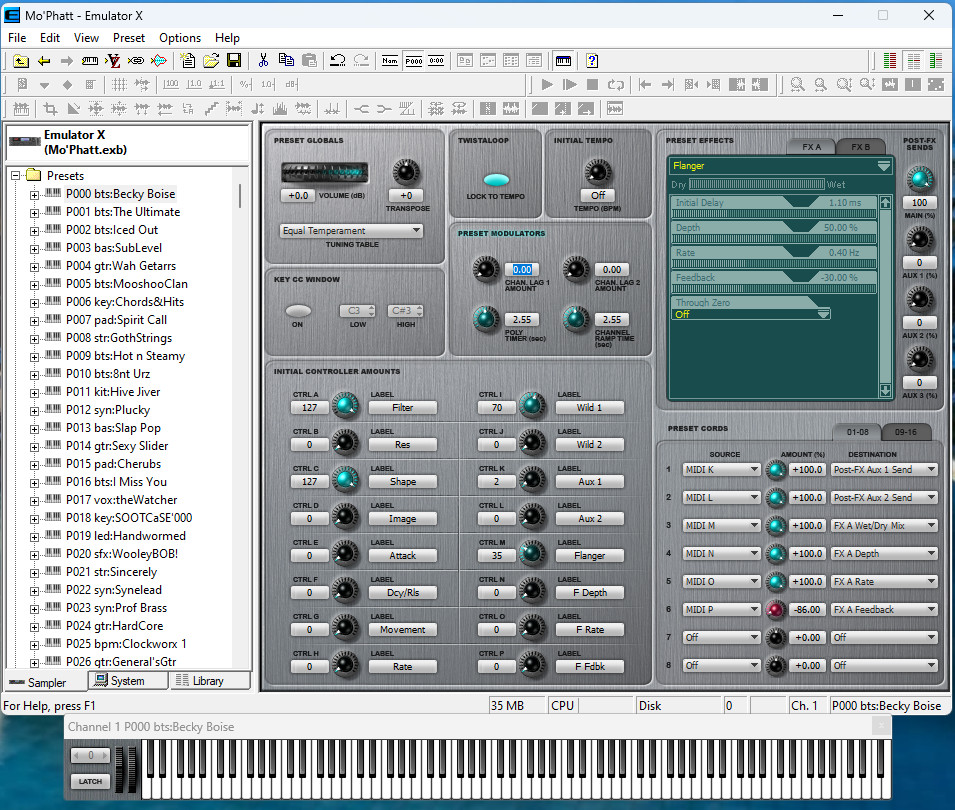Screen dimensions: 955x810
Task: Expand the P007 pad:Spirit Call preset
Action: point(34,321)
